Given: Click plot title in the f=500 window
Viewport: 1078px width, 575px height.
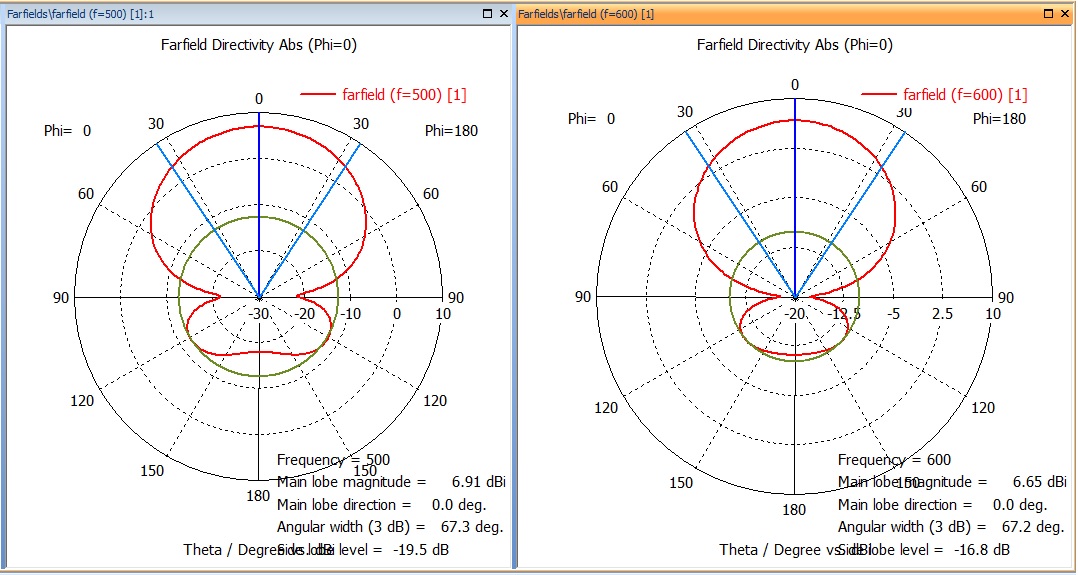Looking at the screenshot, I should pyautogui.click(x=258, y=45).
